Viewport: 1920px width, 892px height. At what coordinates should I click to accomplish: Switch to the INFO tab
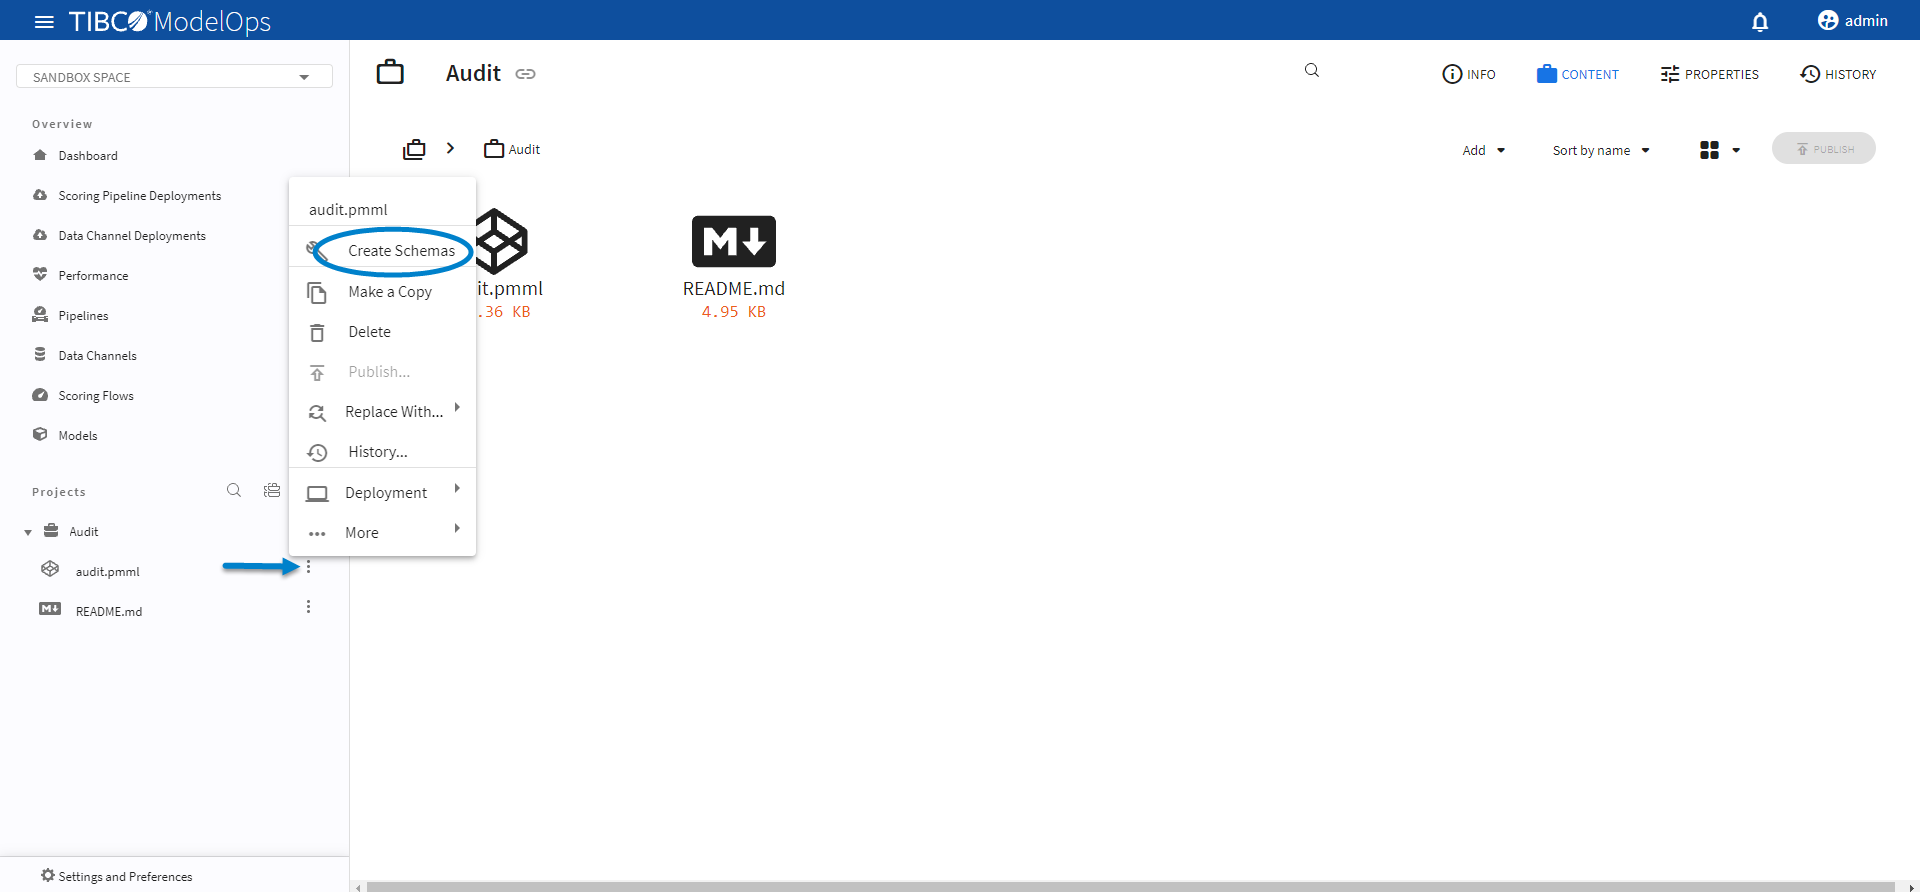(1469, 74)
